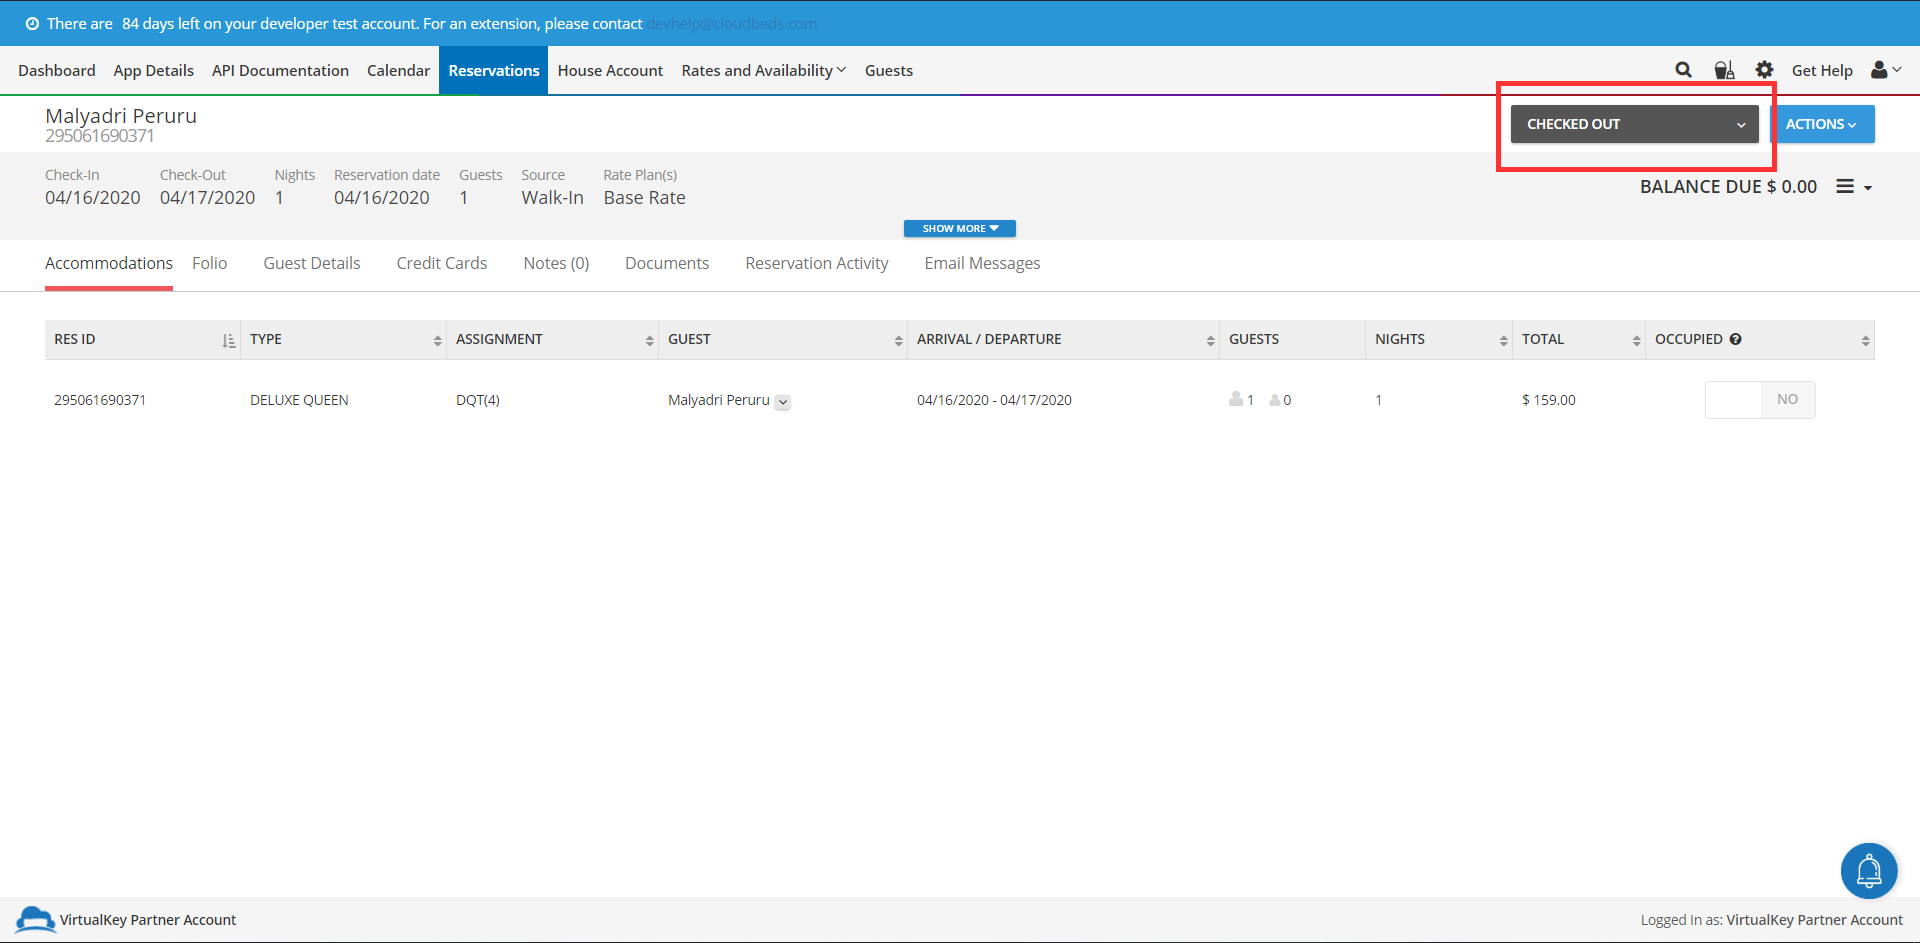Image resolution: width=1920 pixels, height=943 pixels.
Task: Open guest dropdown next to Malyadri Peruru
Action: point(783,402)
